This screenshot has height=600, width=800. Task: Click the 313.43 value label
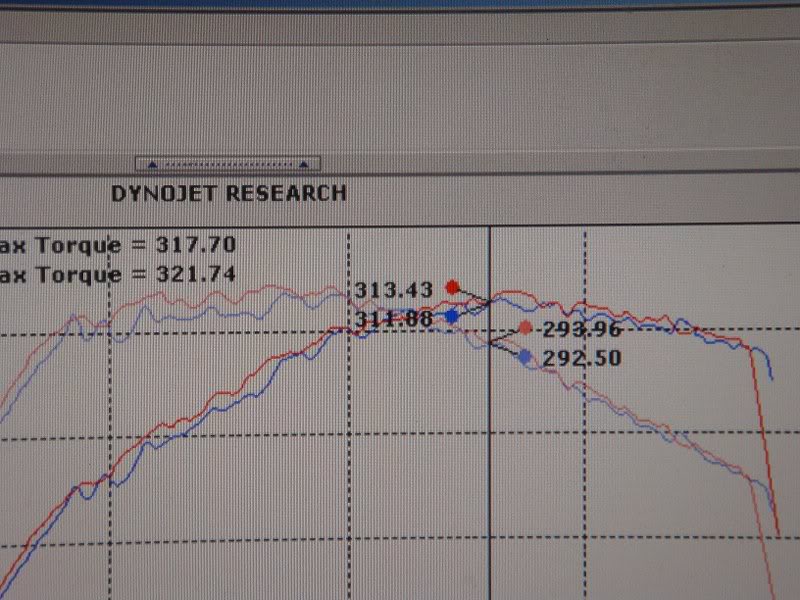pyautogui.click(x=393, y=289)
